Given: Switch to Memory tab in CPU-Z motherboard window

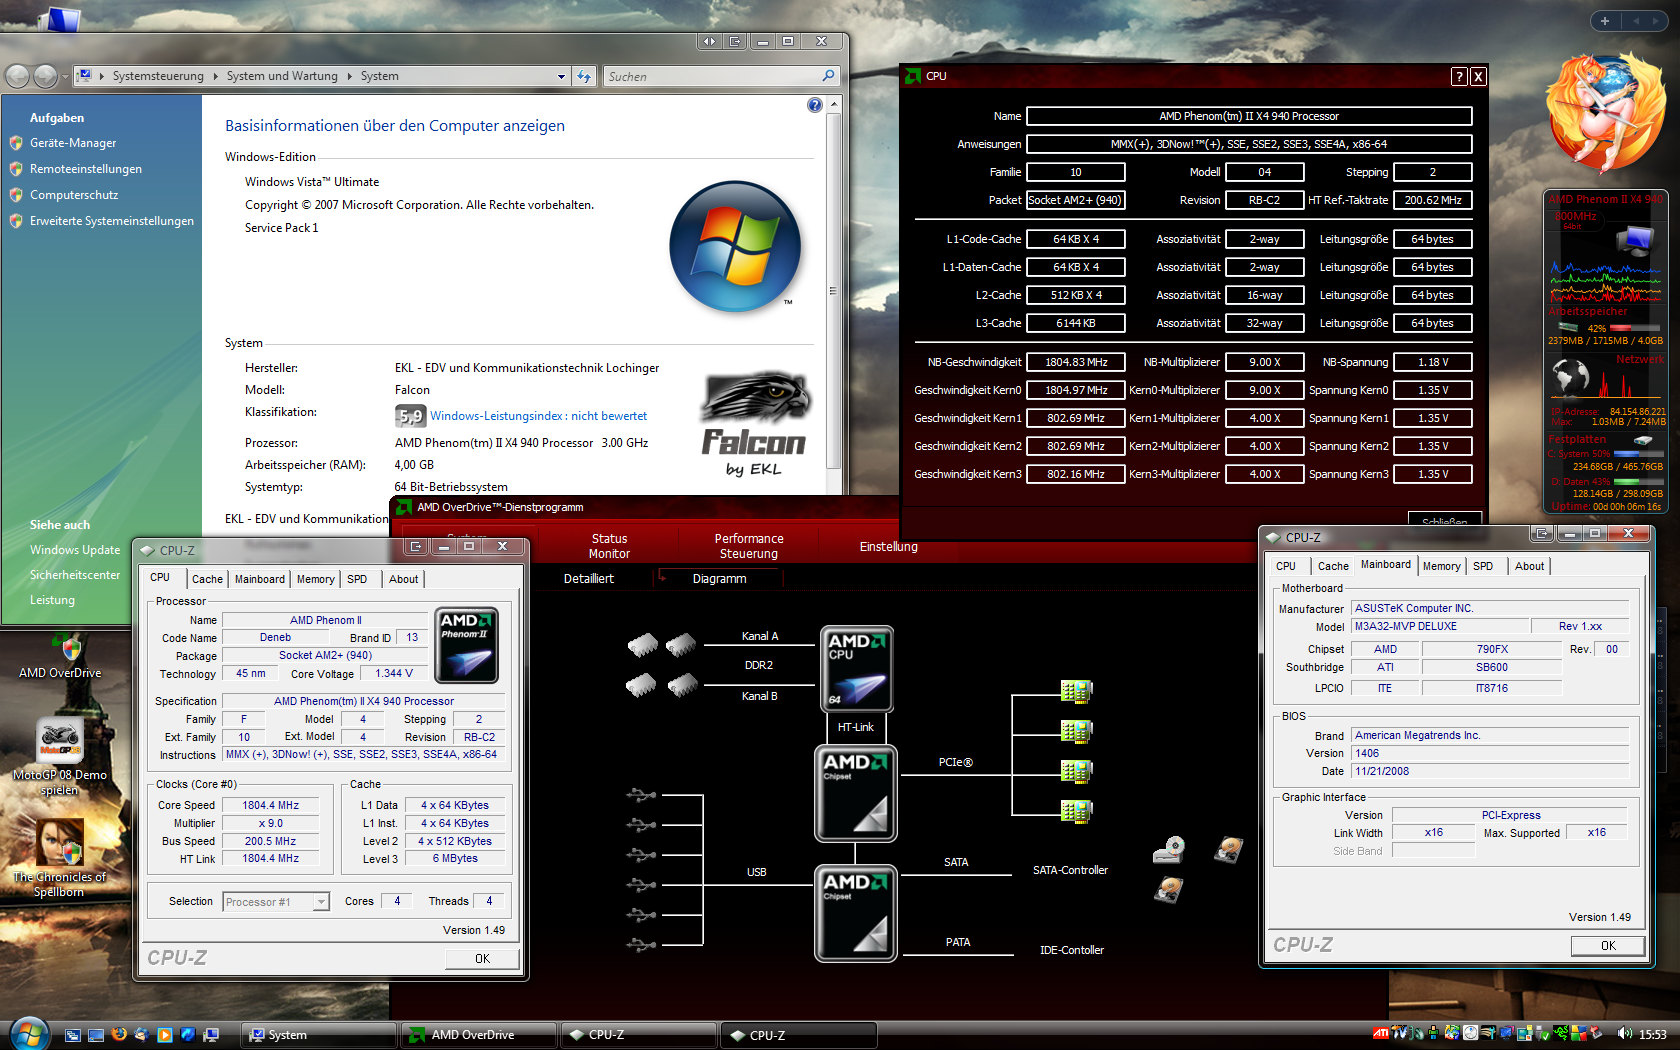Looking at the screenshot, I should click(1441, 566).
